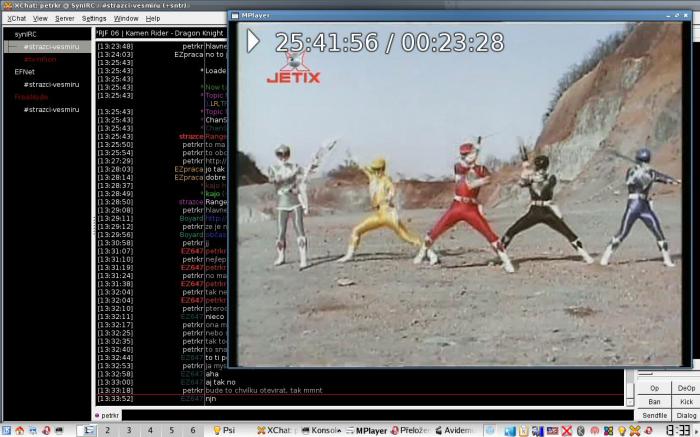
Task: Switch to virtual desktop 6
Action: pyautogui.click(x=193, y=430)
